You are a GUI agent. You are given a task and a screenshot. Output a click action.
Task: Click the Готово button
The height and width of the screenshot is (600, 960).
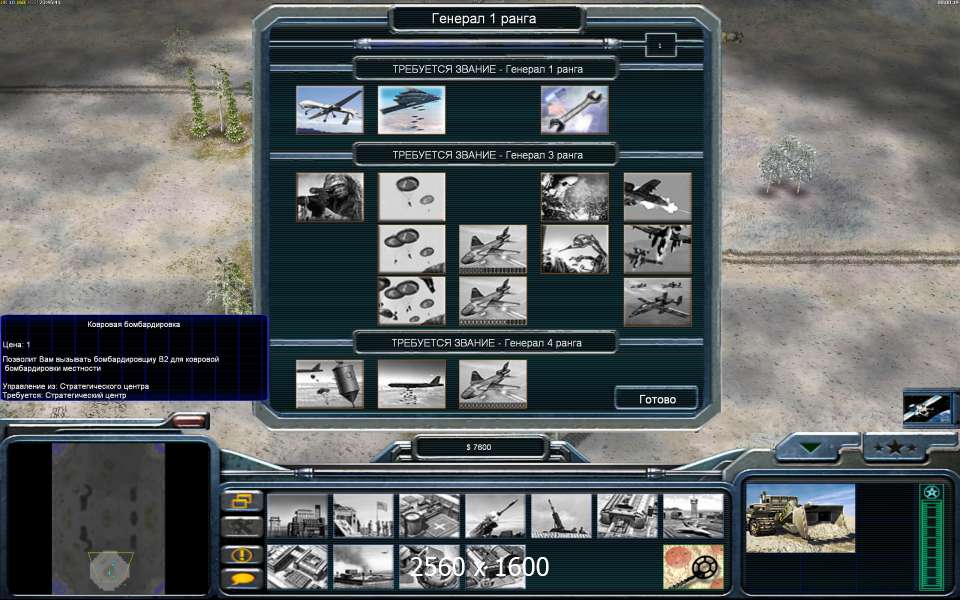656,399
